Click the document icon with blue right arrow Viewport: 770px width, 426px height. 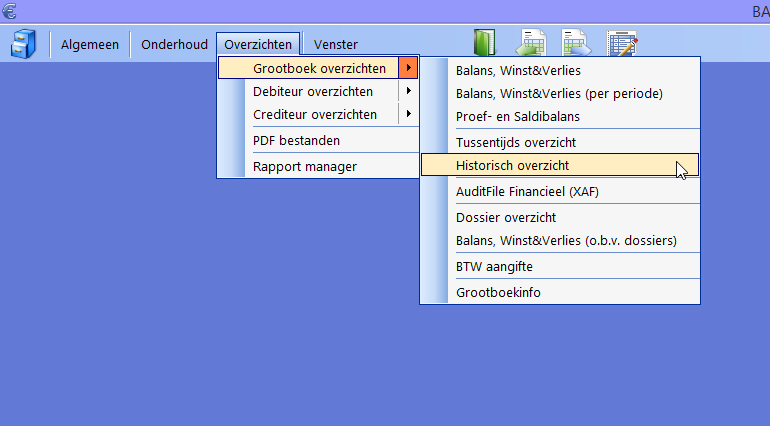coord(575,43)
